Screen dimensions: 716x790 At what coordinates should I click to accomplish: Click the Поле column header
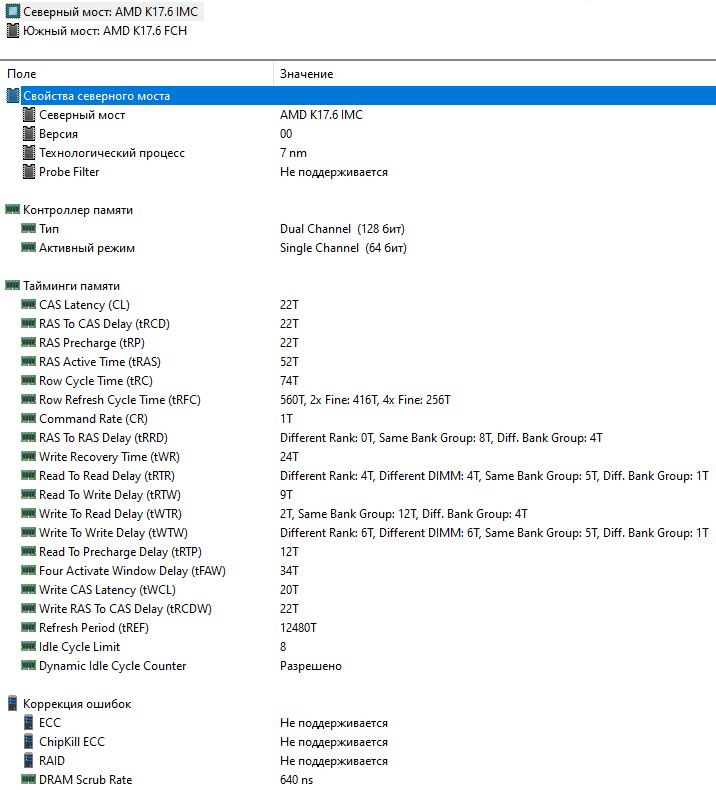[x=22, y=74]
